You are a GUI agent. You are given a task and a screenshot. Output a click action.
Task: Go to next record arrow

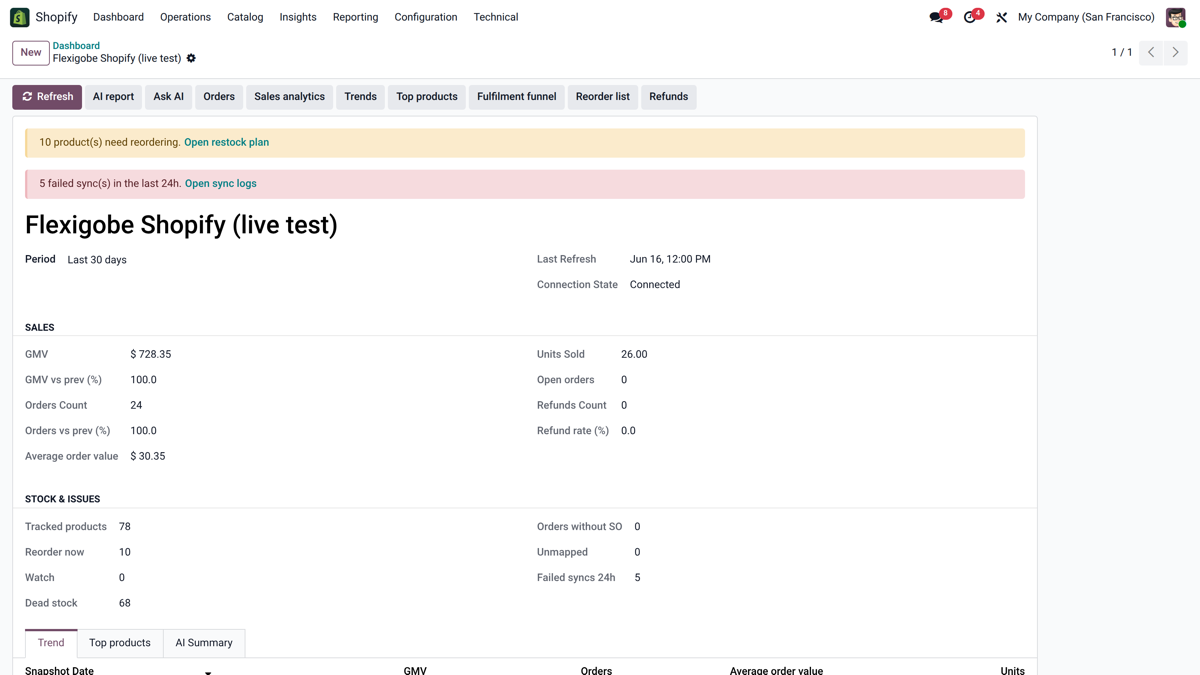[1175, 52]
